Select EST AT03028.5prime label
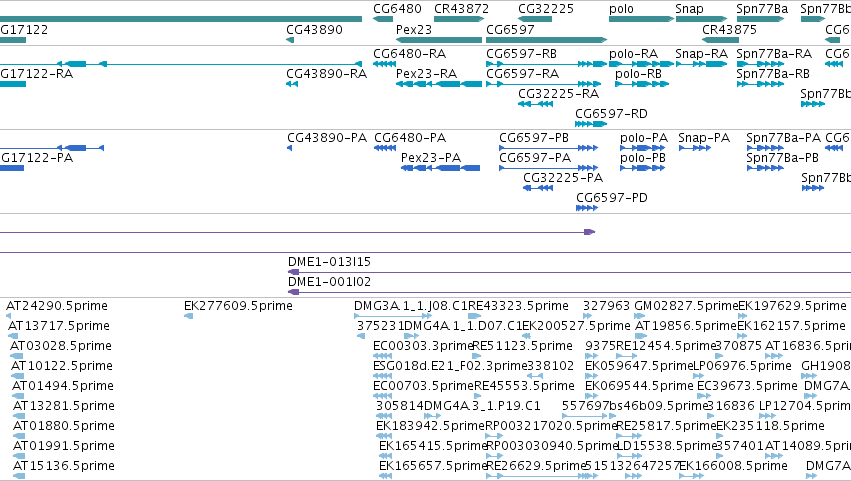The width and height of the screenshot is (851, 481). (61, 346)
